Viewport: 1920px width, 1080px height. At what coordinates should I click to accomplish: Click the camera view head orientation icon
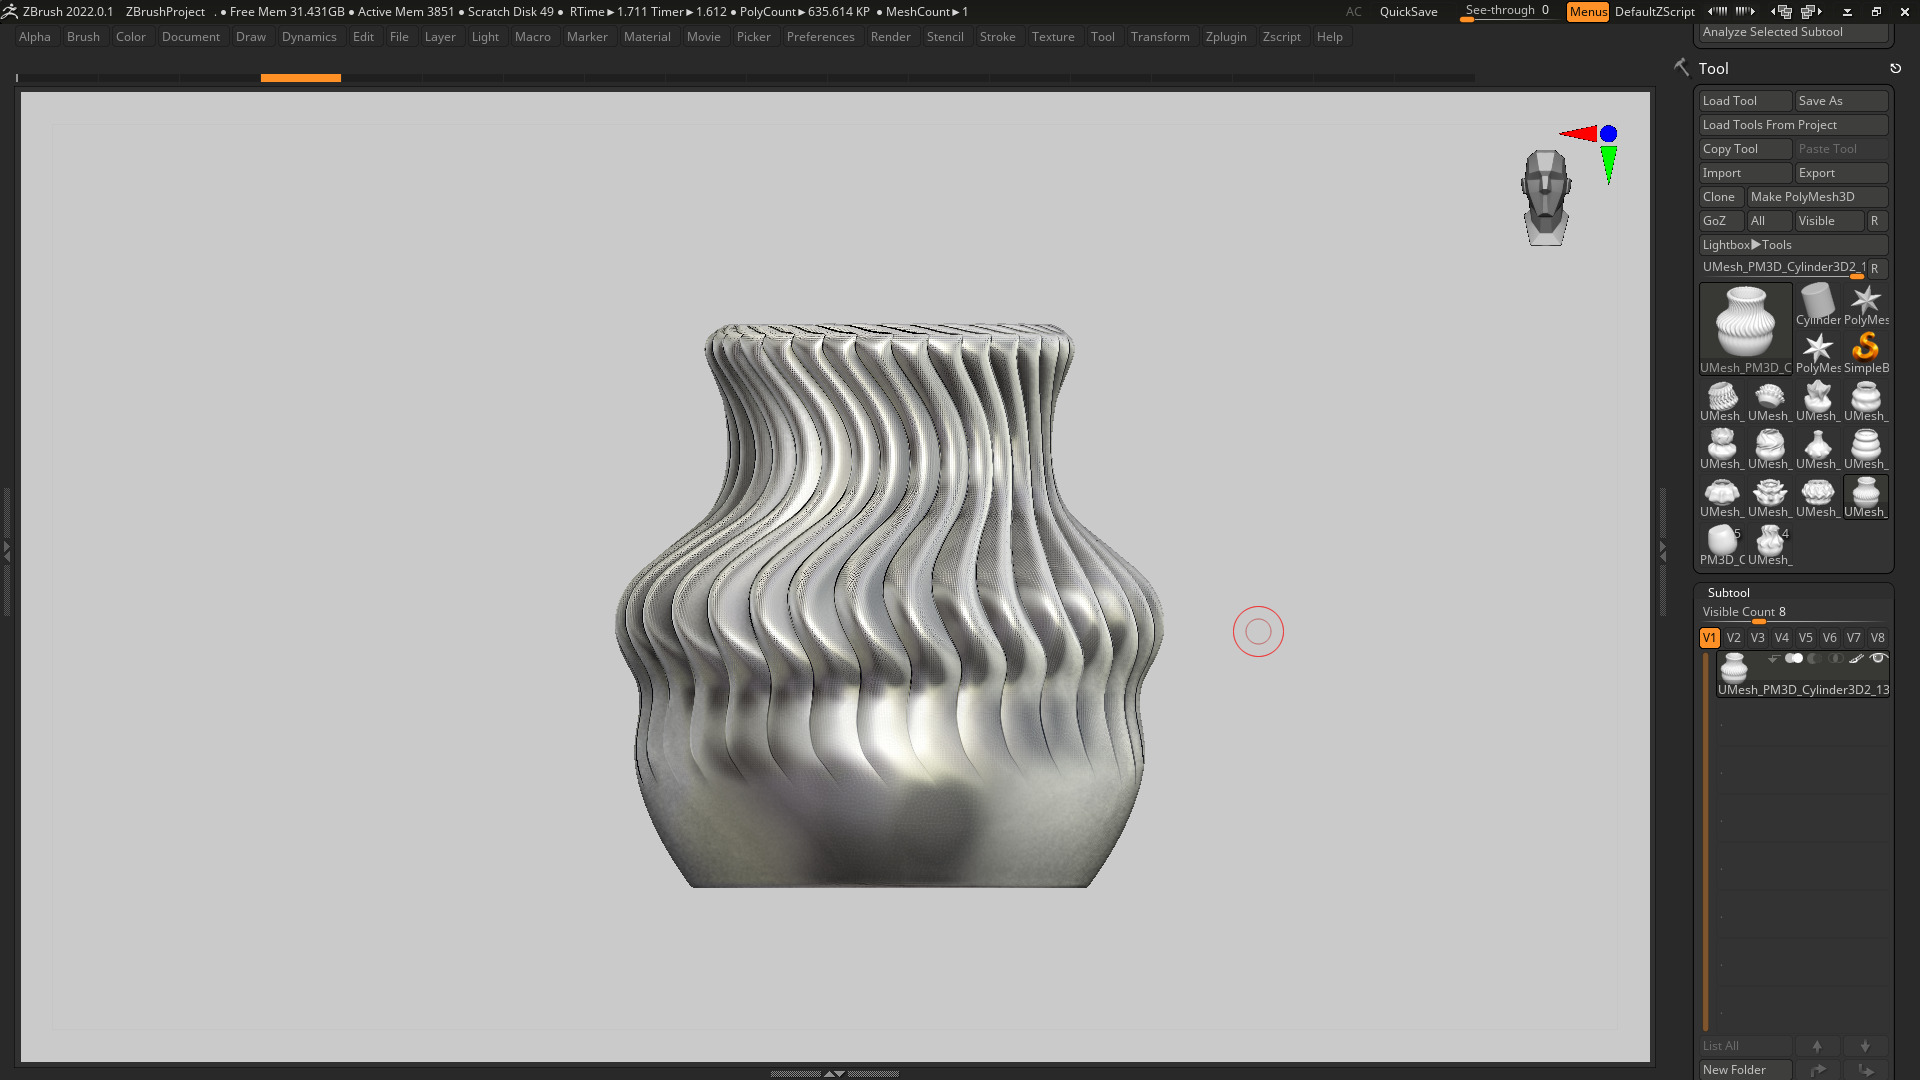[x=1546, y=198]
